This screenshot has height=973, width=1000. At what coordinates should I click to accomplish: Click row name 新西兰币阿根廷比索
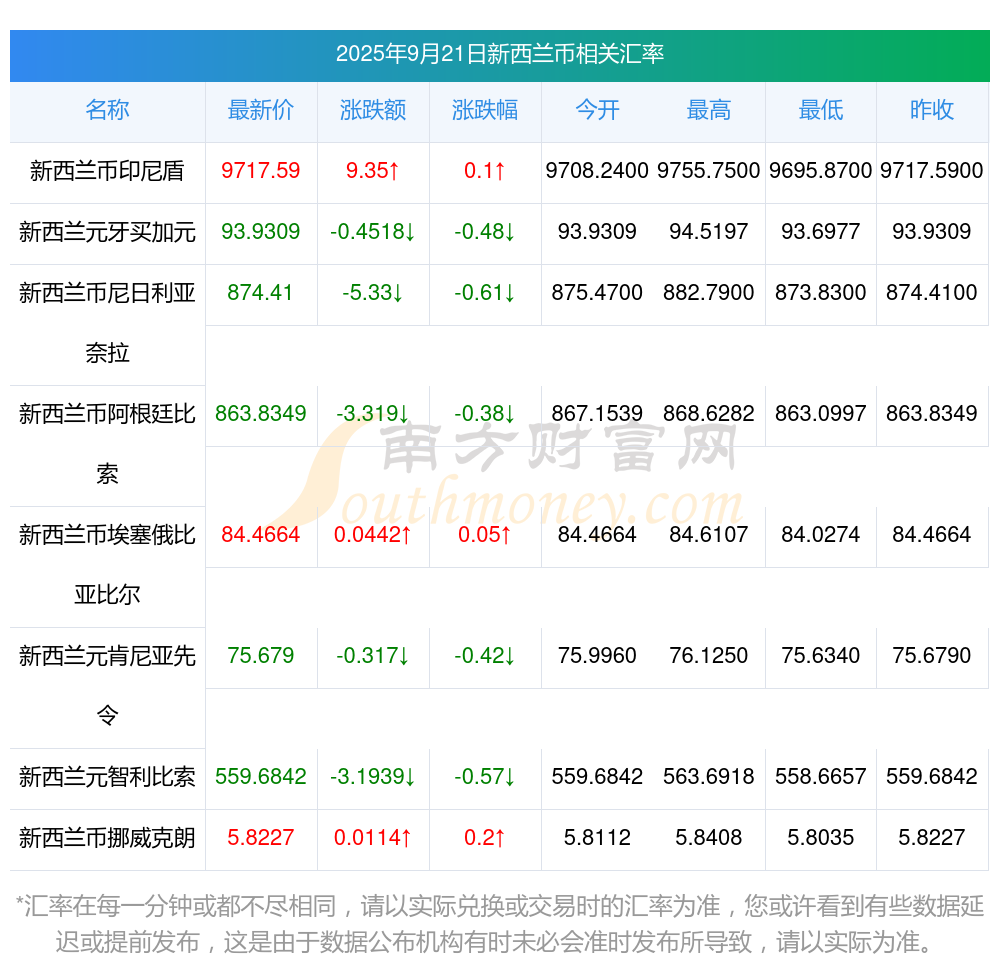(107, 444)
